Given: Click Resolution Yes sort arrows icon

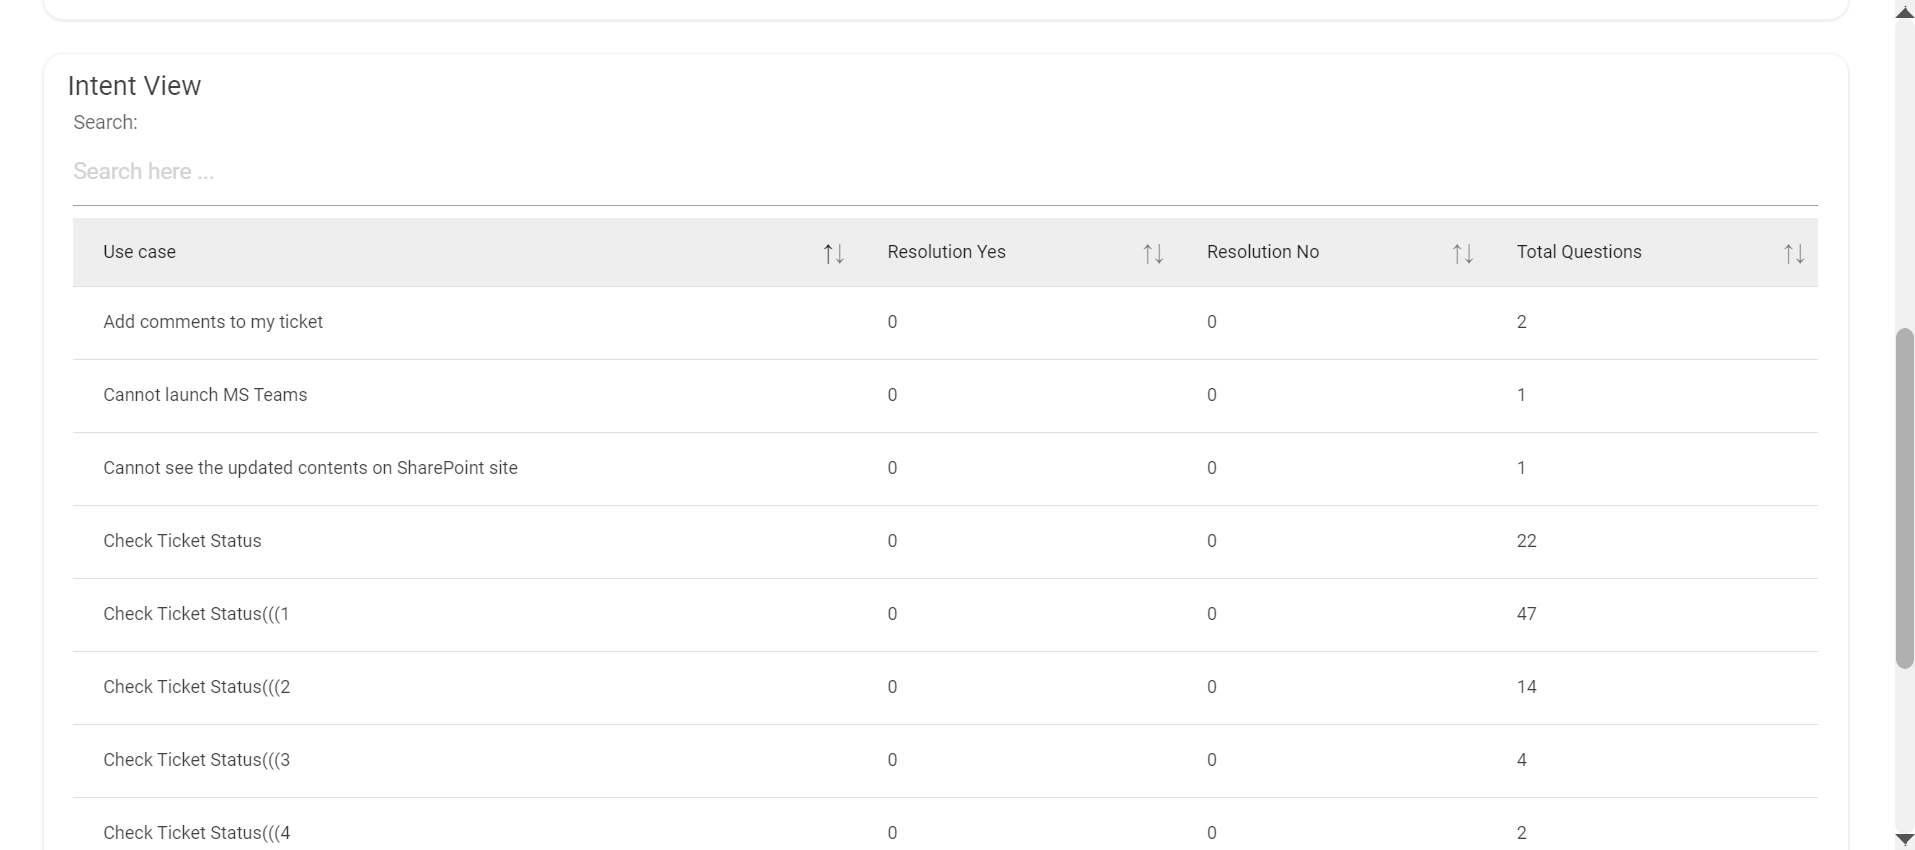Looking at the screenshot, I should click(x=1153, y=254).
